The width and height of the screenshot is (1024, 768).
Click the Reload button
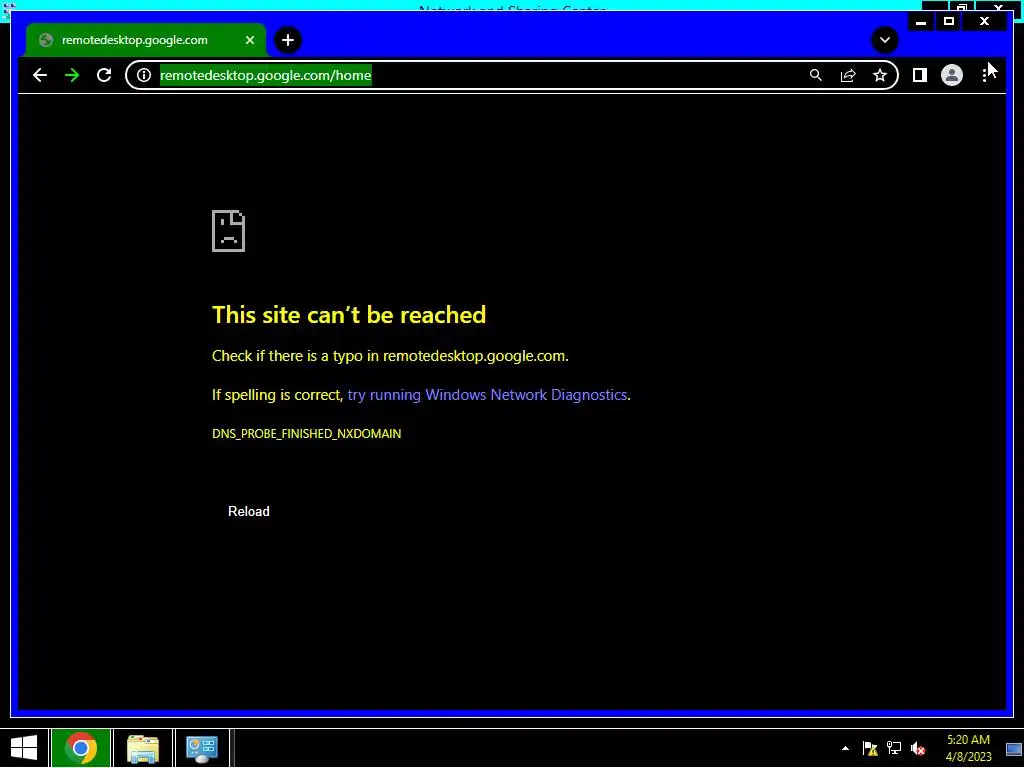tap(249, 511)
